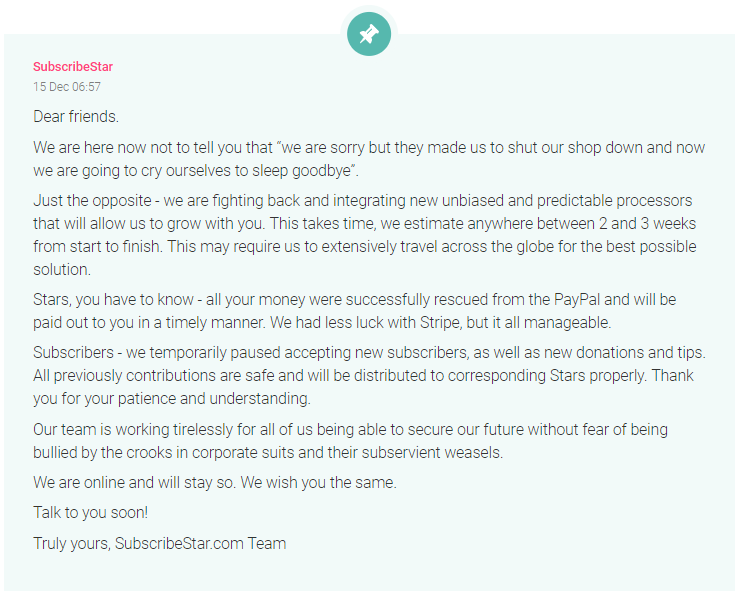752x596 pixels.
Task: Click the paragraph starting "We are here now"
Action: [369, 159]
